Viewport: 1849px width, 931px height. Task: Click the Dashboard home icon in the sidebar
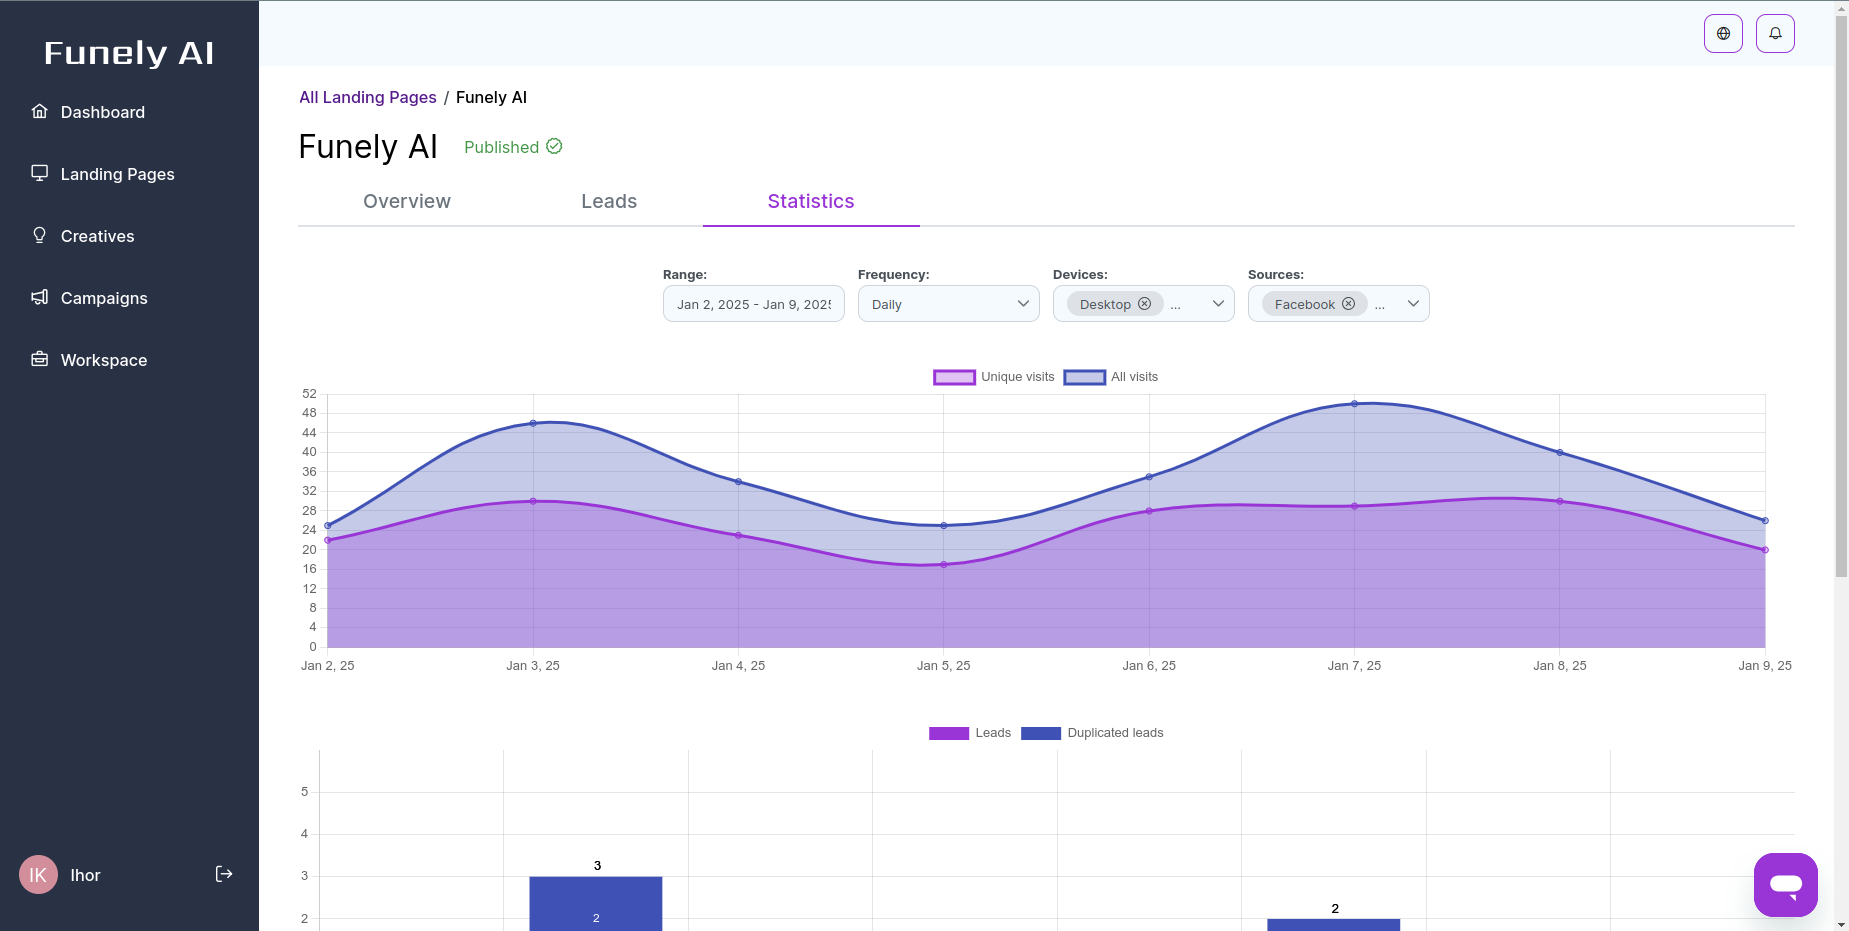tap(40, 111)
